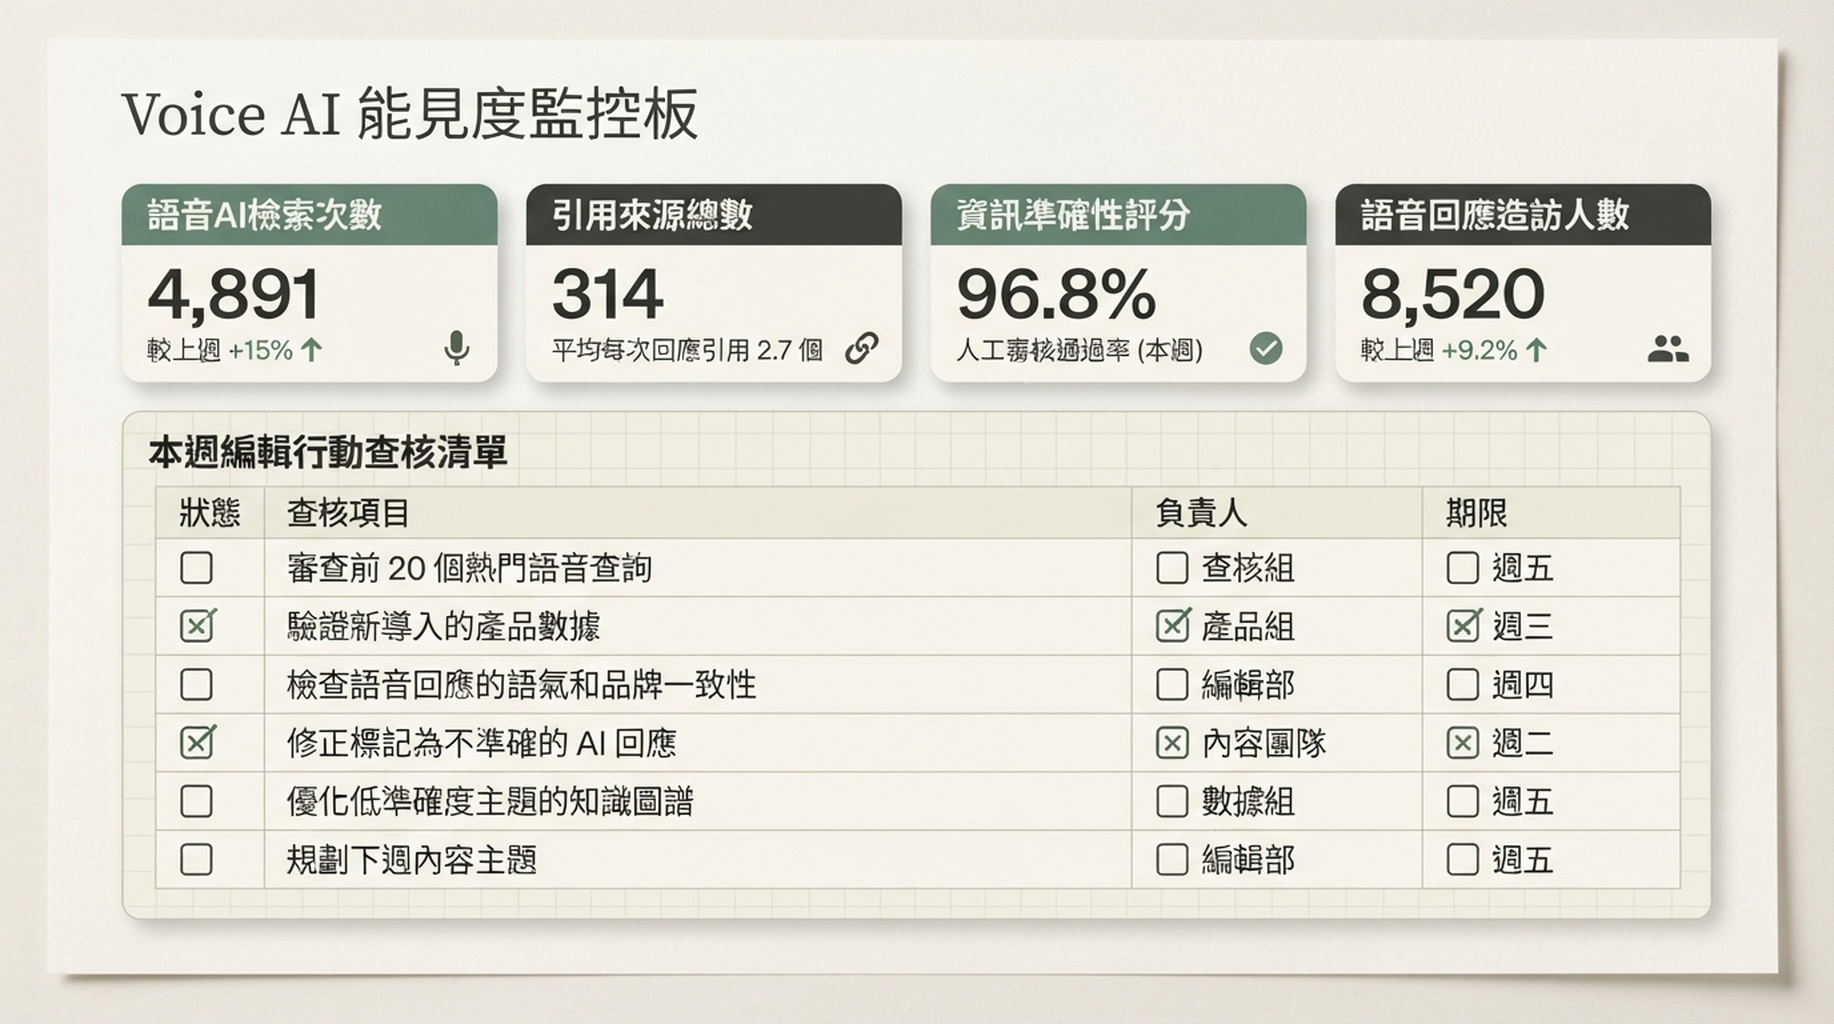Viewport: 1834px width, 1024px height.
Task: Click the 資訊準確性評分 card header
Action: (1119, 215)
